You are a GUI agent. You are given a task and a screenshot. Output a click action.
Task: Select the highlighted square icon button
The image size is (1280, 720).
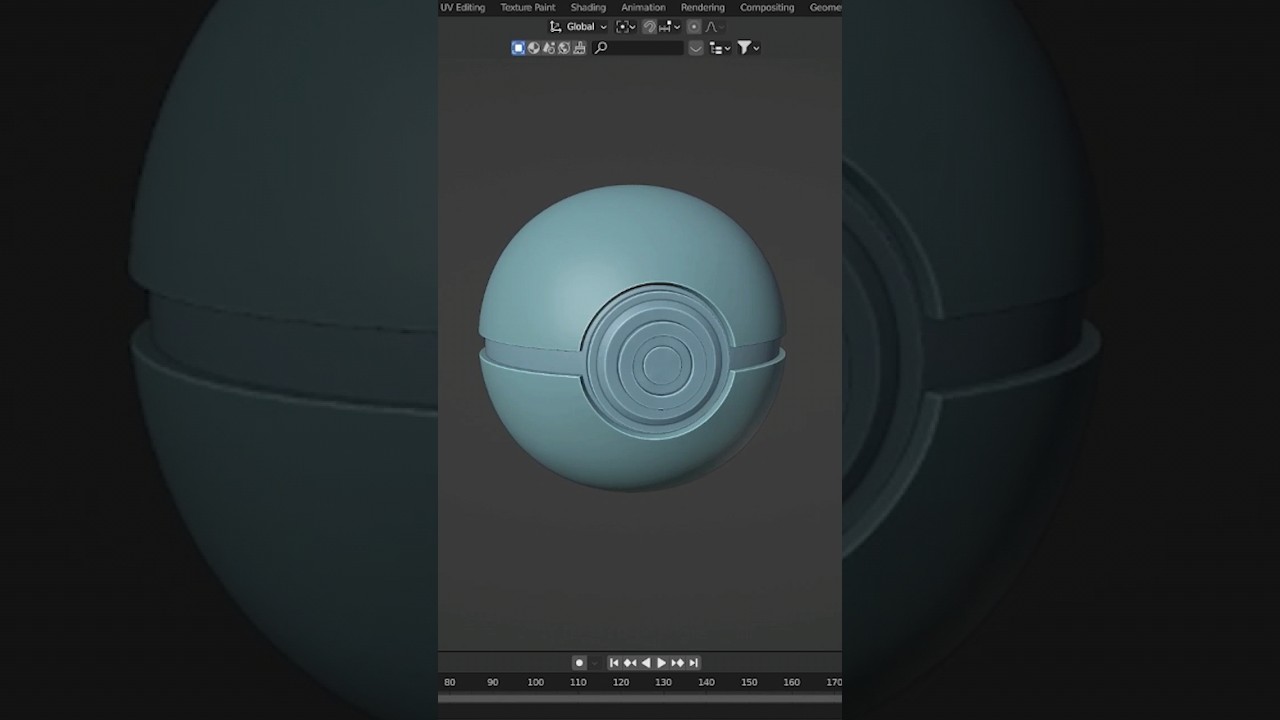tap(518, 48)
